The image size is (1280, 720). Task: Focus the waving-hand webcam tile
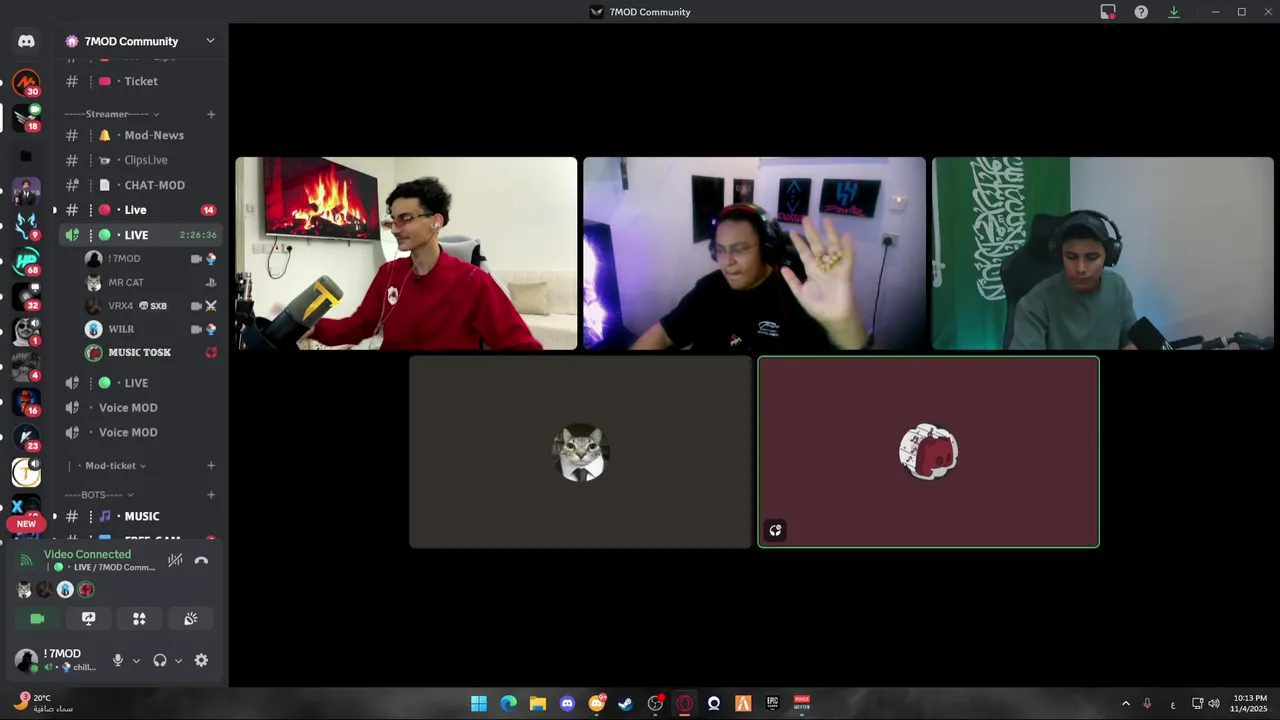tap(755, 253)
